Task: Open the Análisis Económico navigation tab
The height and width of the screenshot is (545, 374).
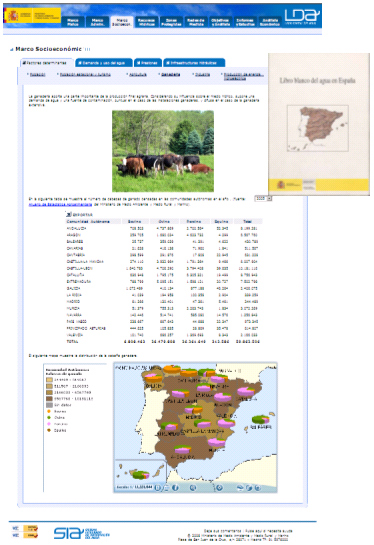Action: tap(270, 22)
